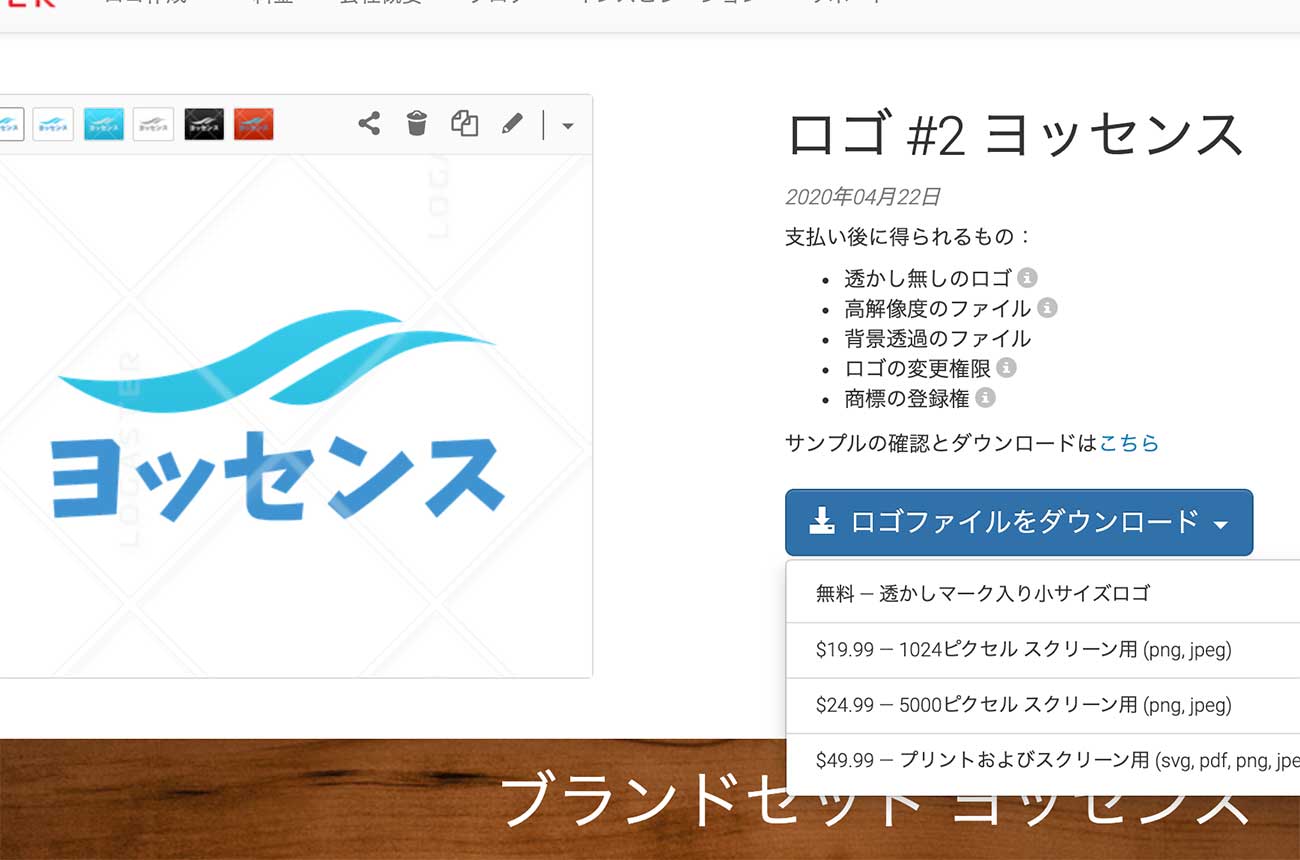Choose 無料 ― 透かしマーク入り小サイズロゴ option

click(x=1043, y=594)
